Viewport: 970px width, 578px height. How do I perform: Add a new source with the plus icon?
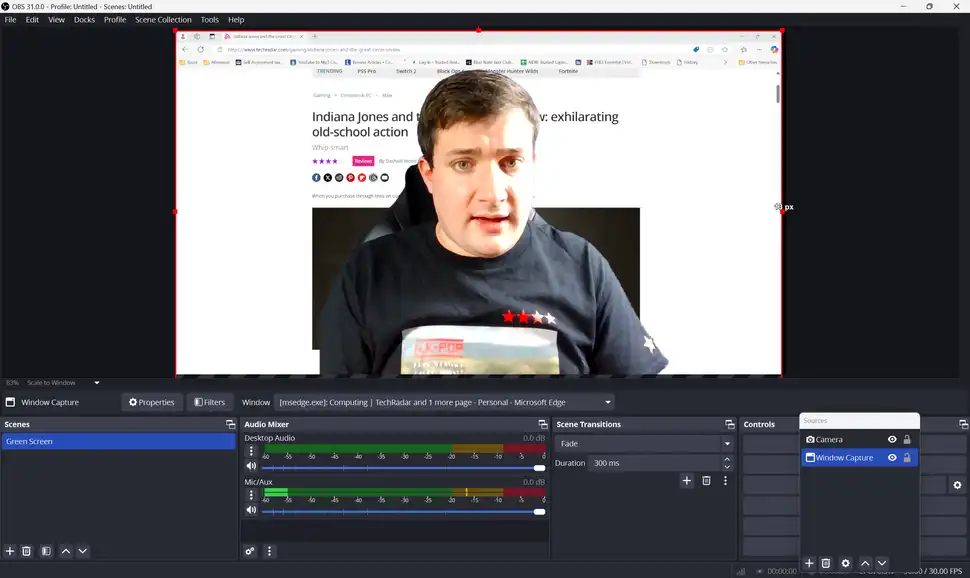[x=809, y=563]
